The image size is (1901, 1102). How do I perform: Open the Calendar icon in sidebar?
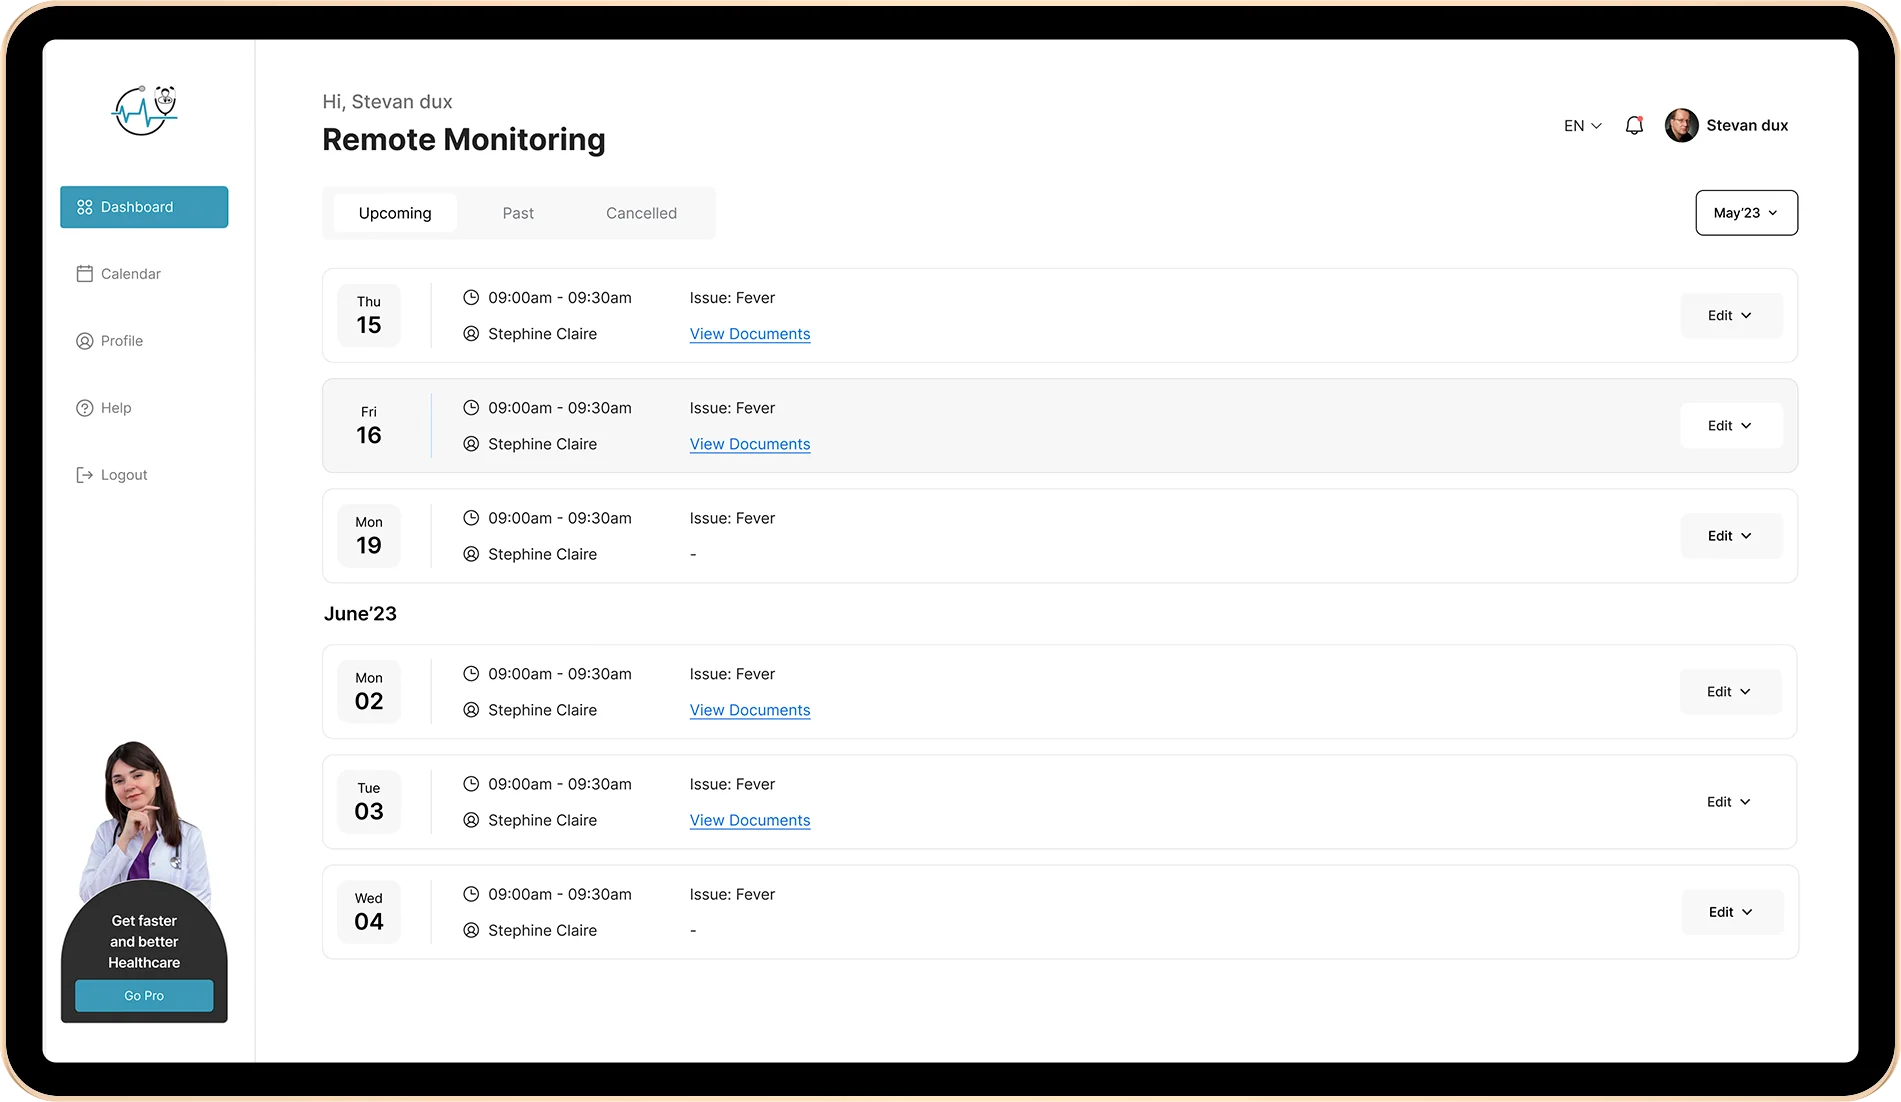pyautogui.click(x=84, y=273)
